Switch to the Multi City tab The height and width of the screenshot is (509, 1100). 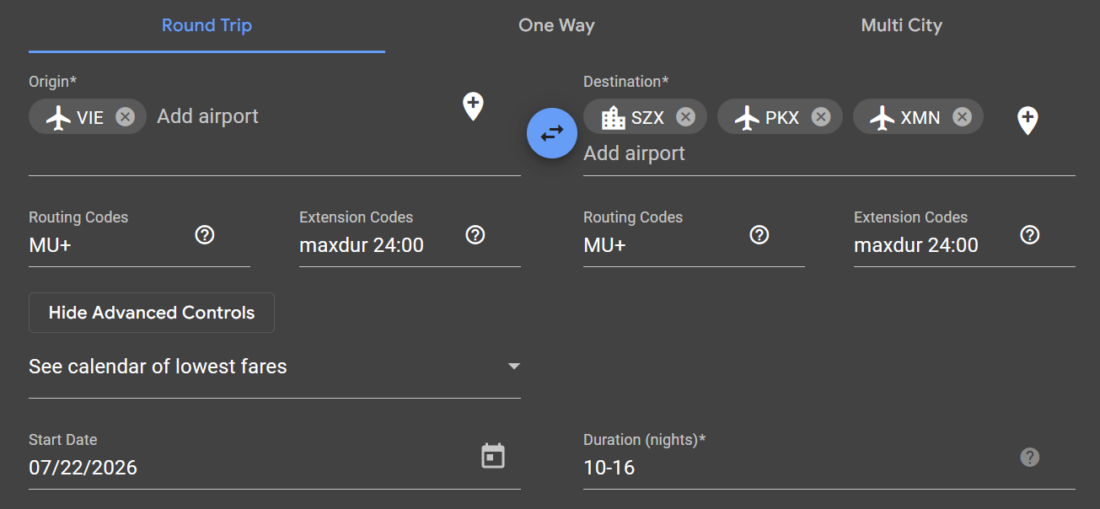901,26
